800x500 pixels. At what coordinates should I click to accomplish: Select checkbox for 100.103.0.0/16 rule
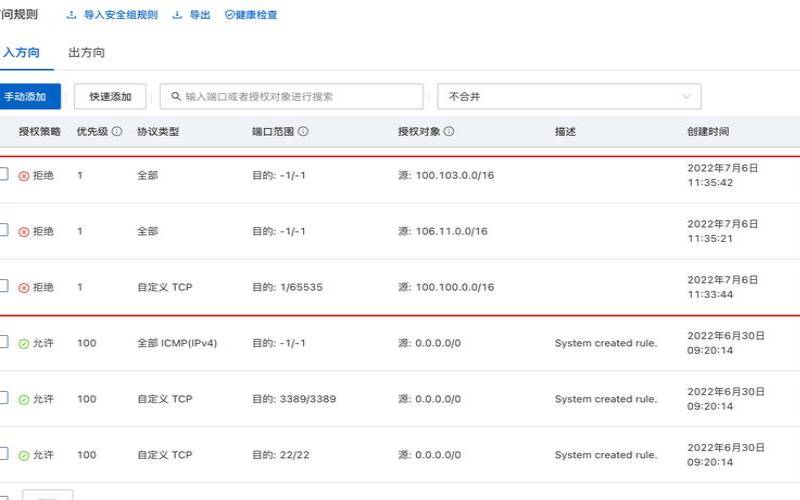3,173
